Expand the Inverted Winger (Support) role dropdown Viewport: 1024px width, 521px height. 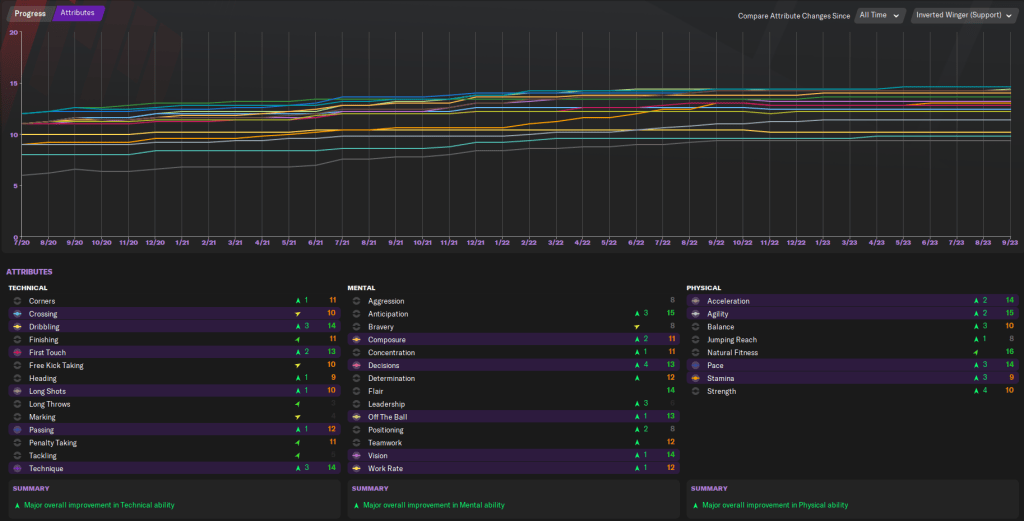click(964, 15)
